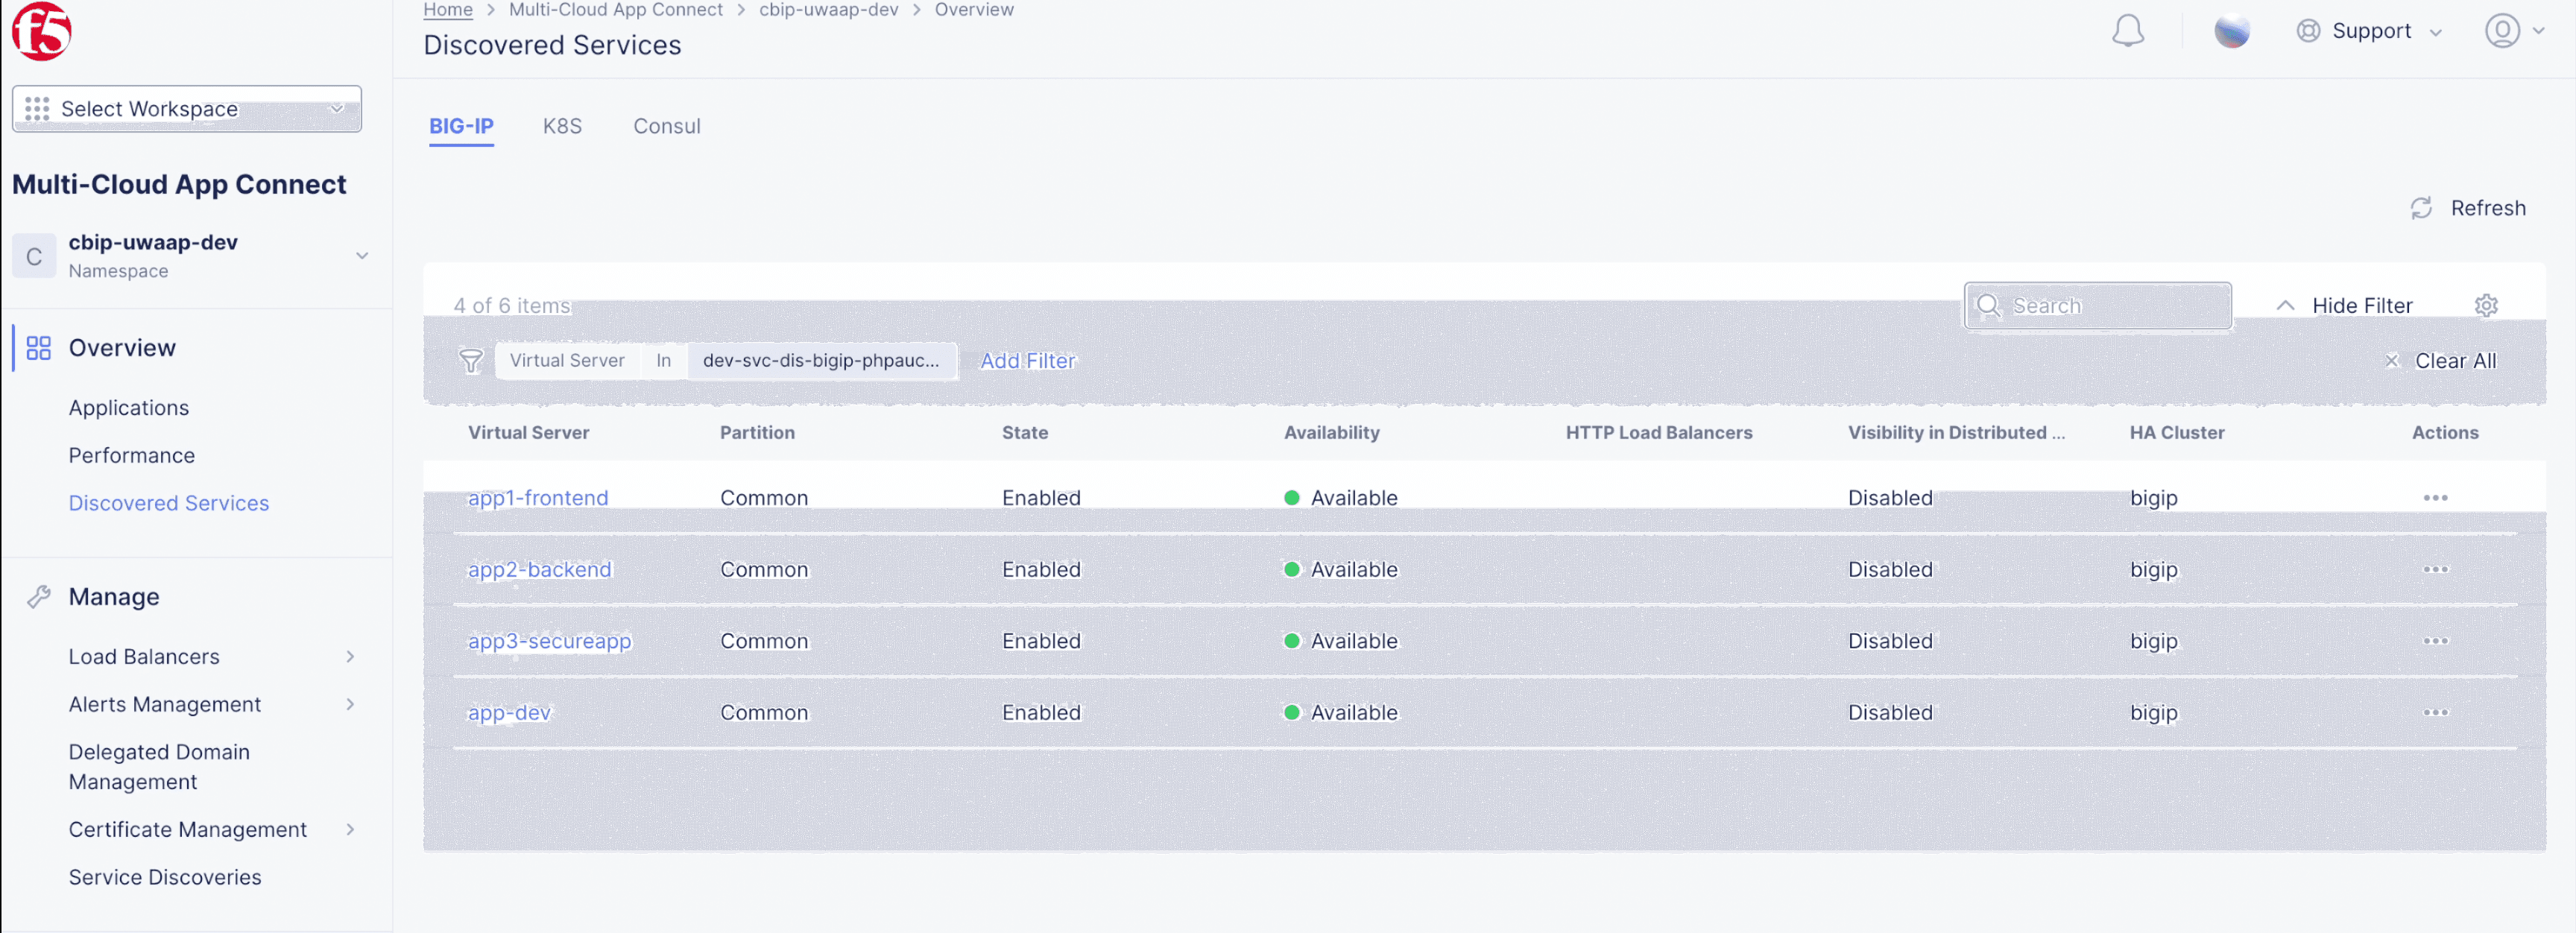The image size is (2576, 933).
Task: Open actions menu for app1-frontend
Action: click(2435, 498)
